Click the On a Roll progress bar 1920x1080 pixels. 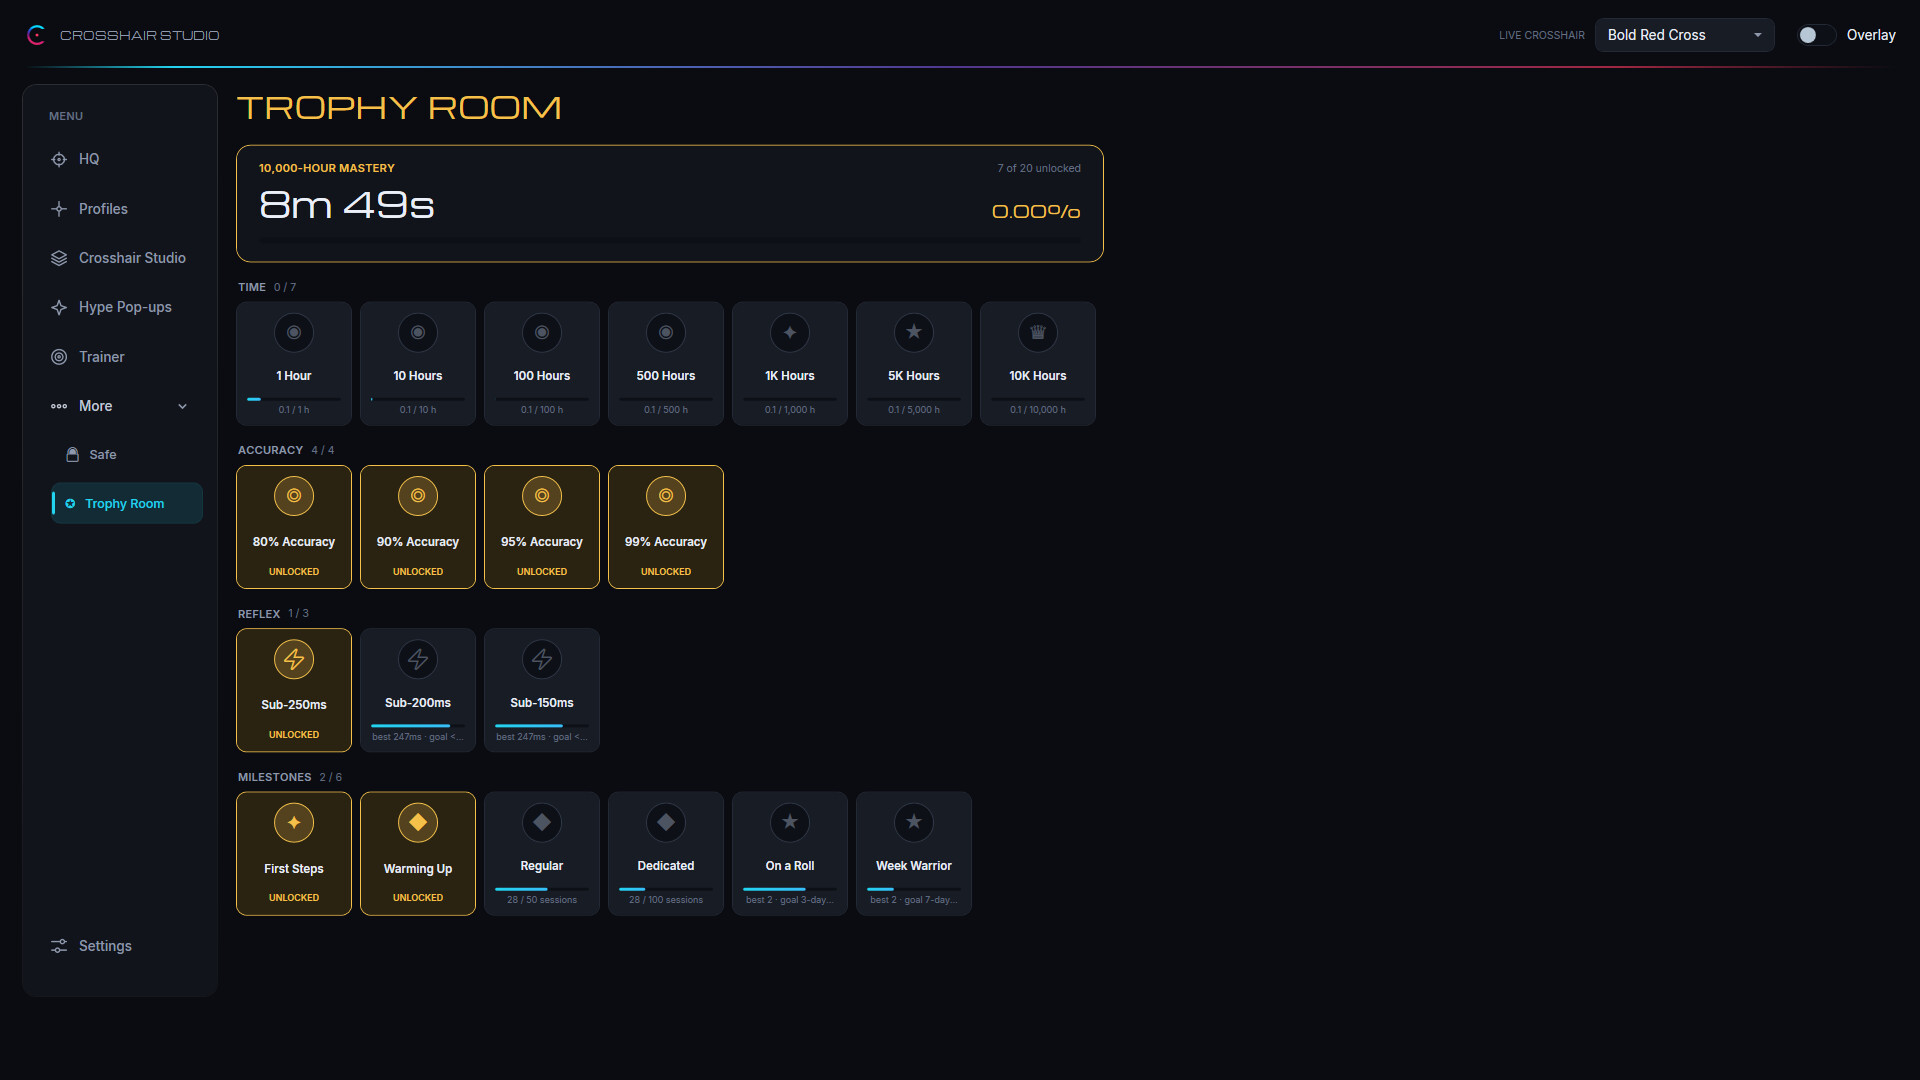[x=790, y=889]
